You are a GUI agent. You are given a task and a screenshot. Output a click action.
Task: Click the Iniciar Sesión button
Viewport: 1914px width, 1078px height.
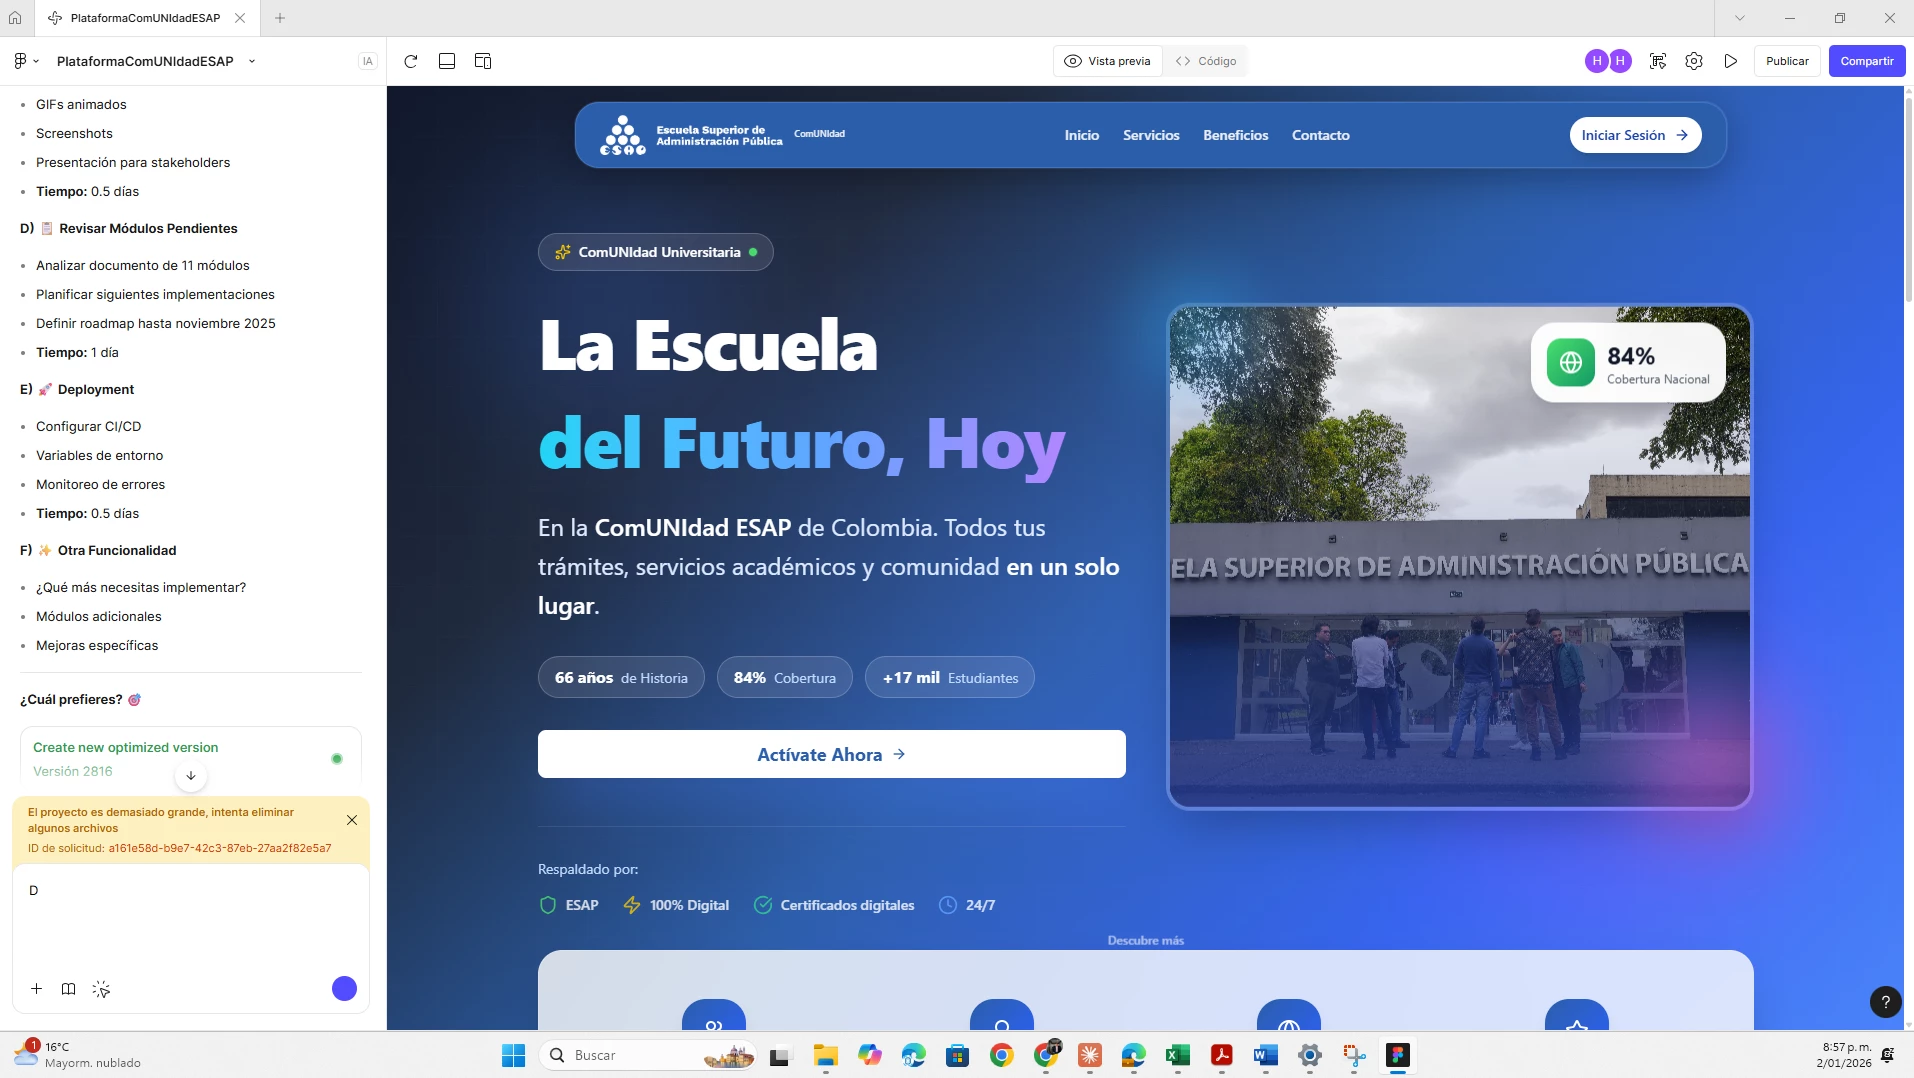coord(1635,135)
